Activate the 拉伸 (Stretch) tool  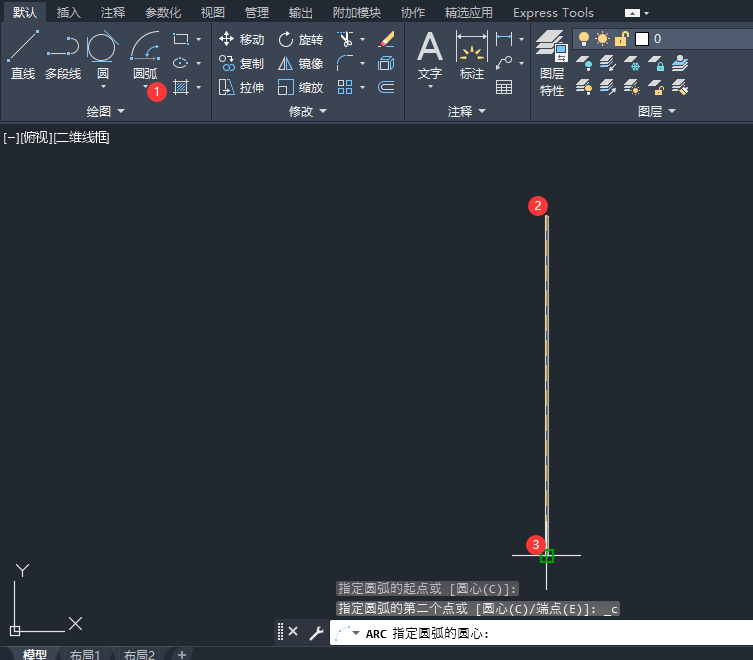(242, 87)
